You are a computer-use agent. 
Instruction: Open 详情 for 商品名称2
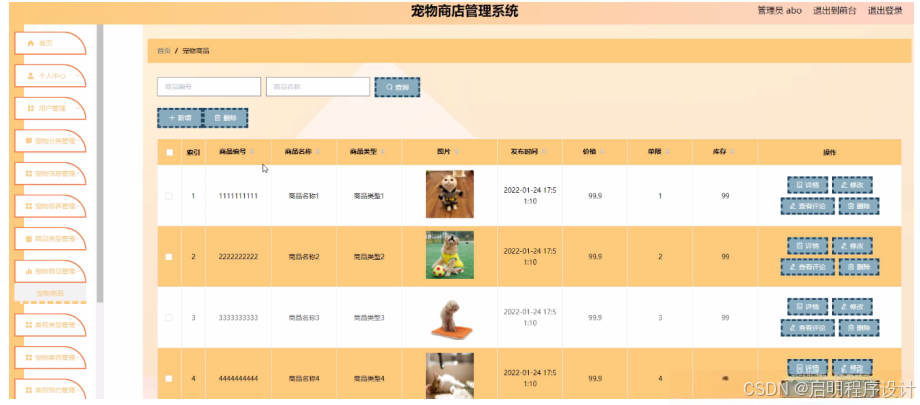807,246
